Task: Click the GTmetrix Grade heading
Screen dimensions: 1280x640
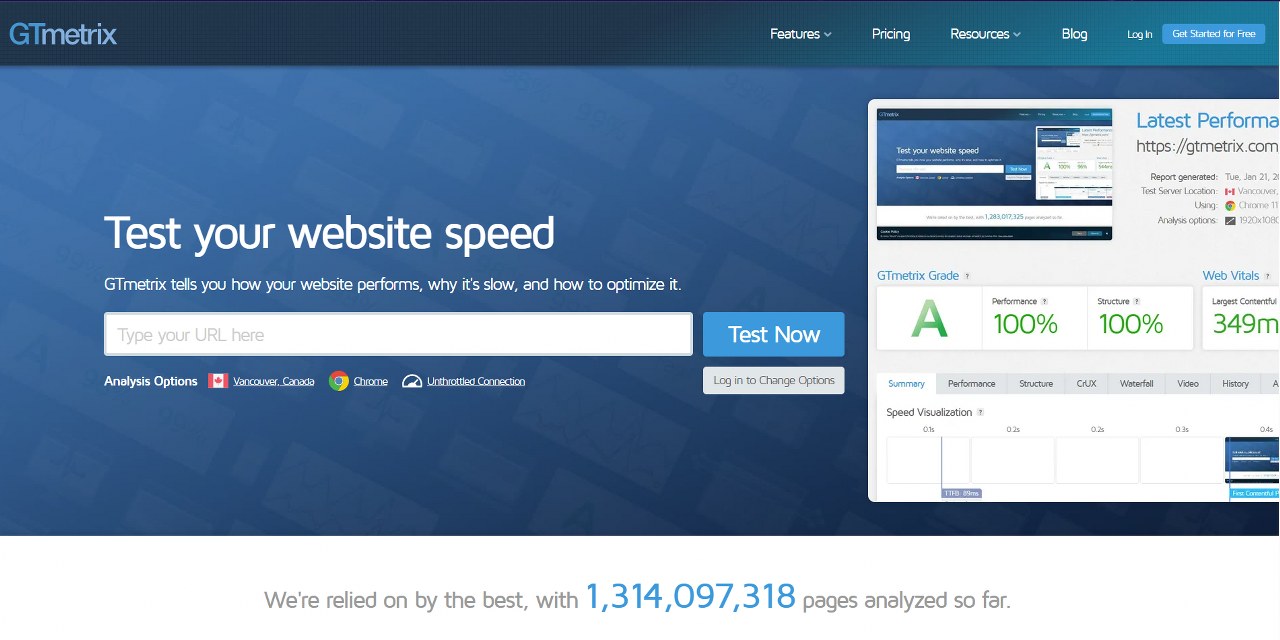Action: click(918, 276)
